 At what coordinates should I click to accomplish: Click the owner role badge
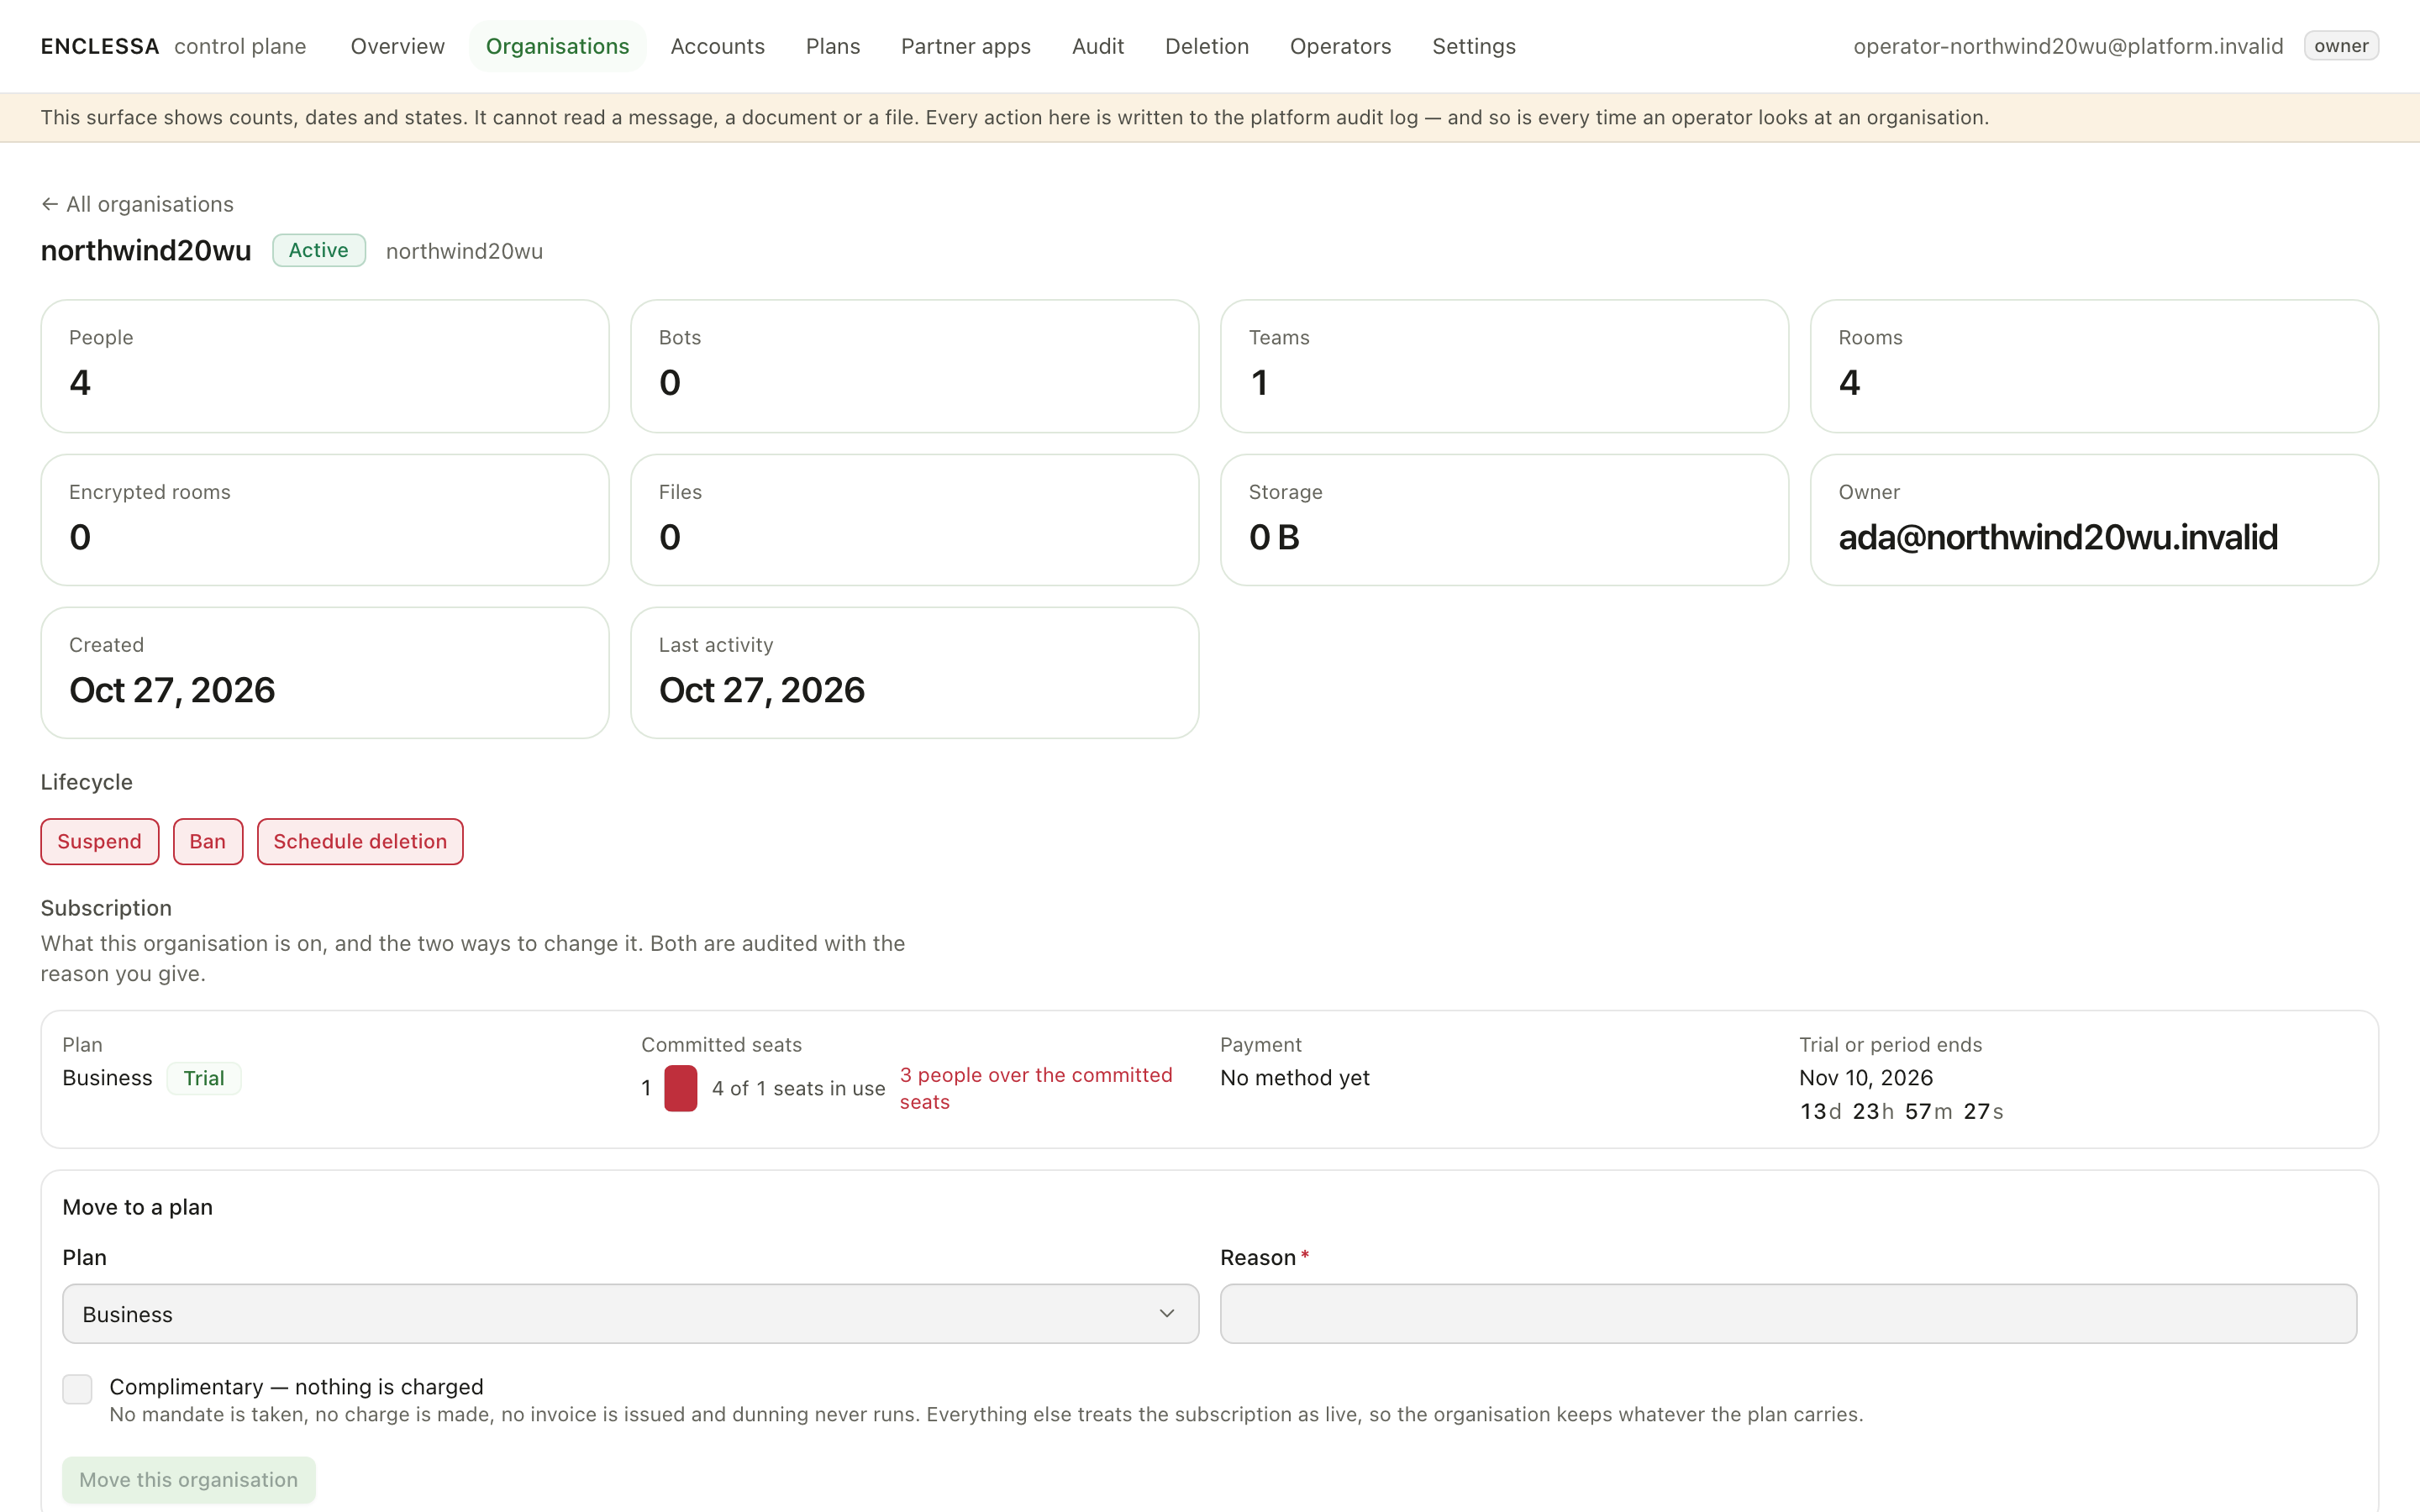(2340, 46)
